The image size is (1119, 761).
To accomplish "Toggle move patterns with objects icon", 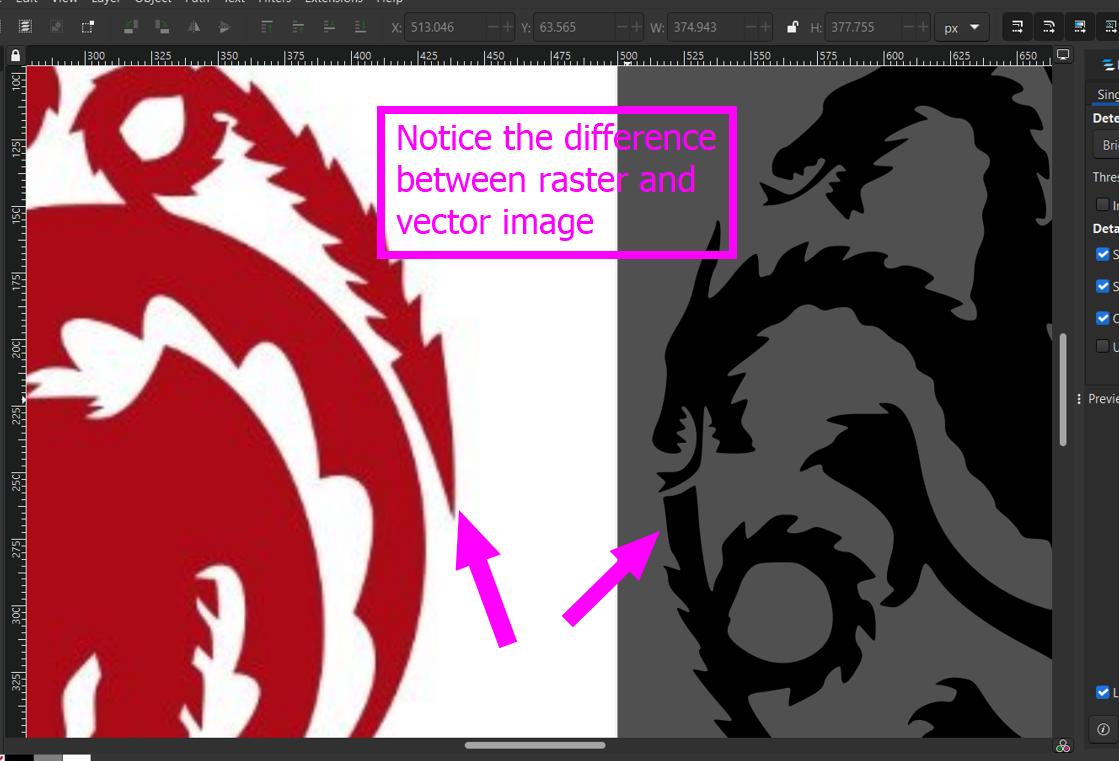I will point(1110,27).
